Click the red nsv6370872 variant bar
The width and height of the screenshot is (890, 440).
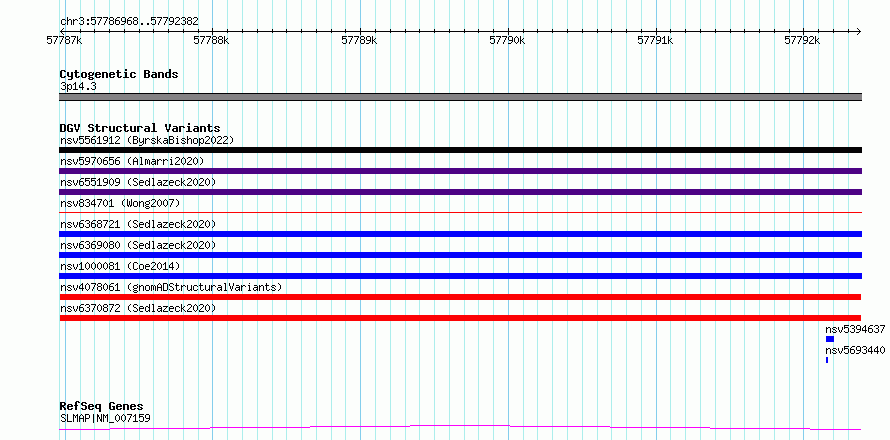point(460,318)
